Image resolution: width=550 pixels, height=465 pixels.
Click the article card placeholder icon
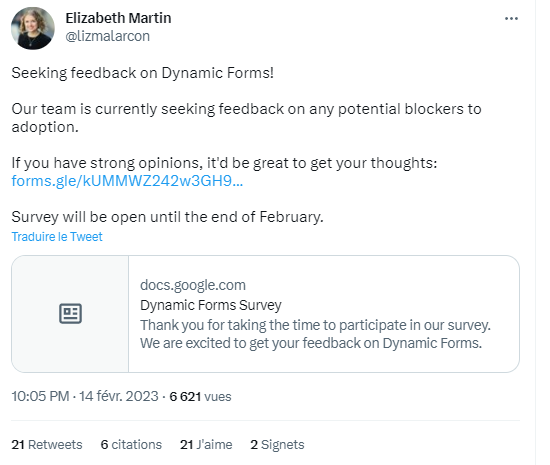coord(70,314)
